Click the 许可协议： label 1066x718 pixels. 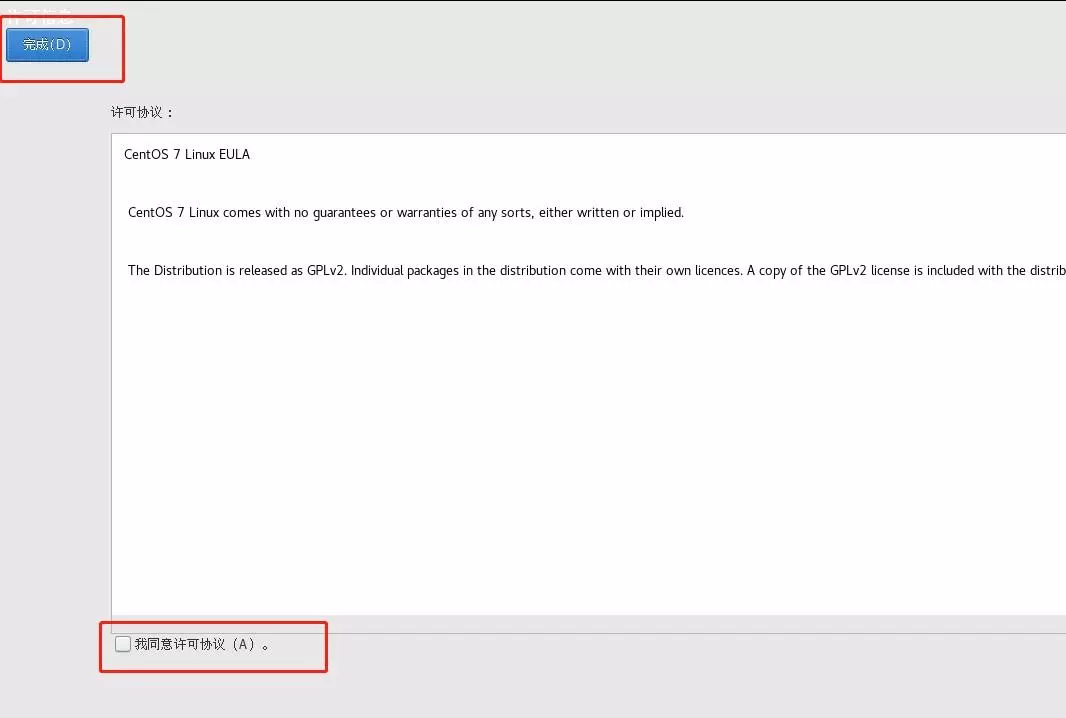coord(141,112)
